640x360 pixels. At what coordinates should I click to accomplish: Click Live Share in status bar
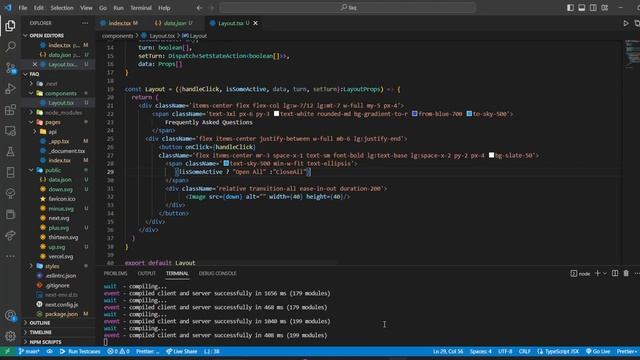[x=182, y=351]
